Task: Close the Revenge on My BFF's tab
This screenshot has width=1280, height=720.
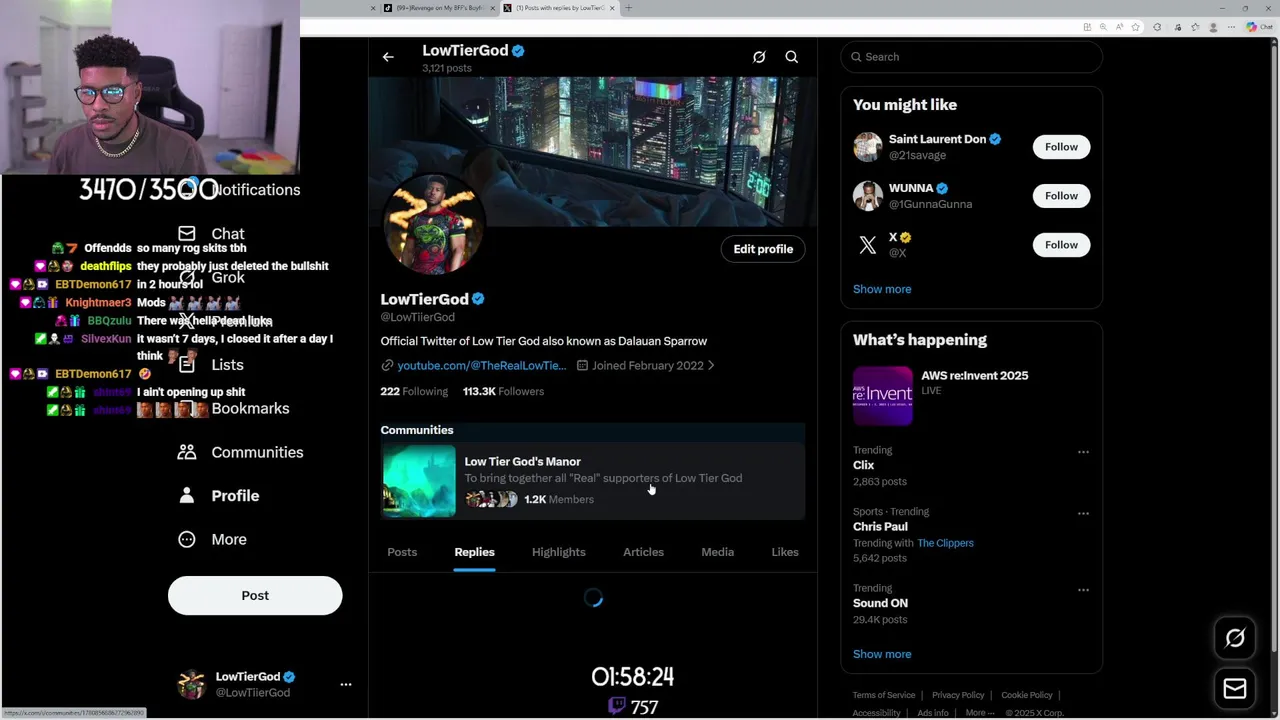Action: click(x=492, y=8)
